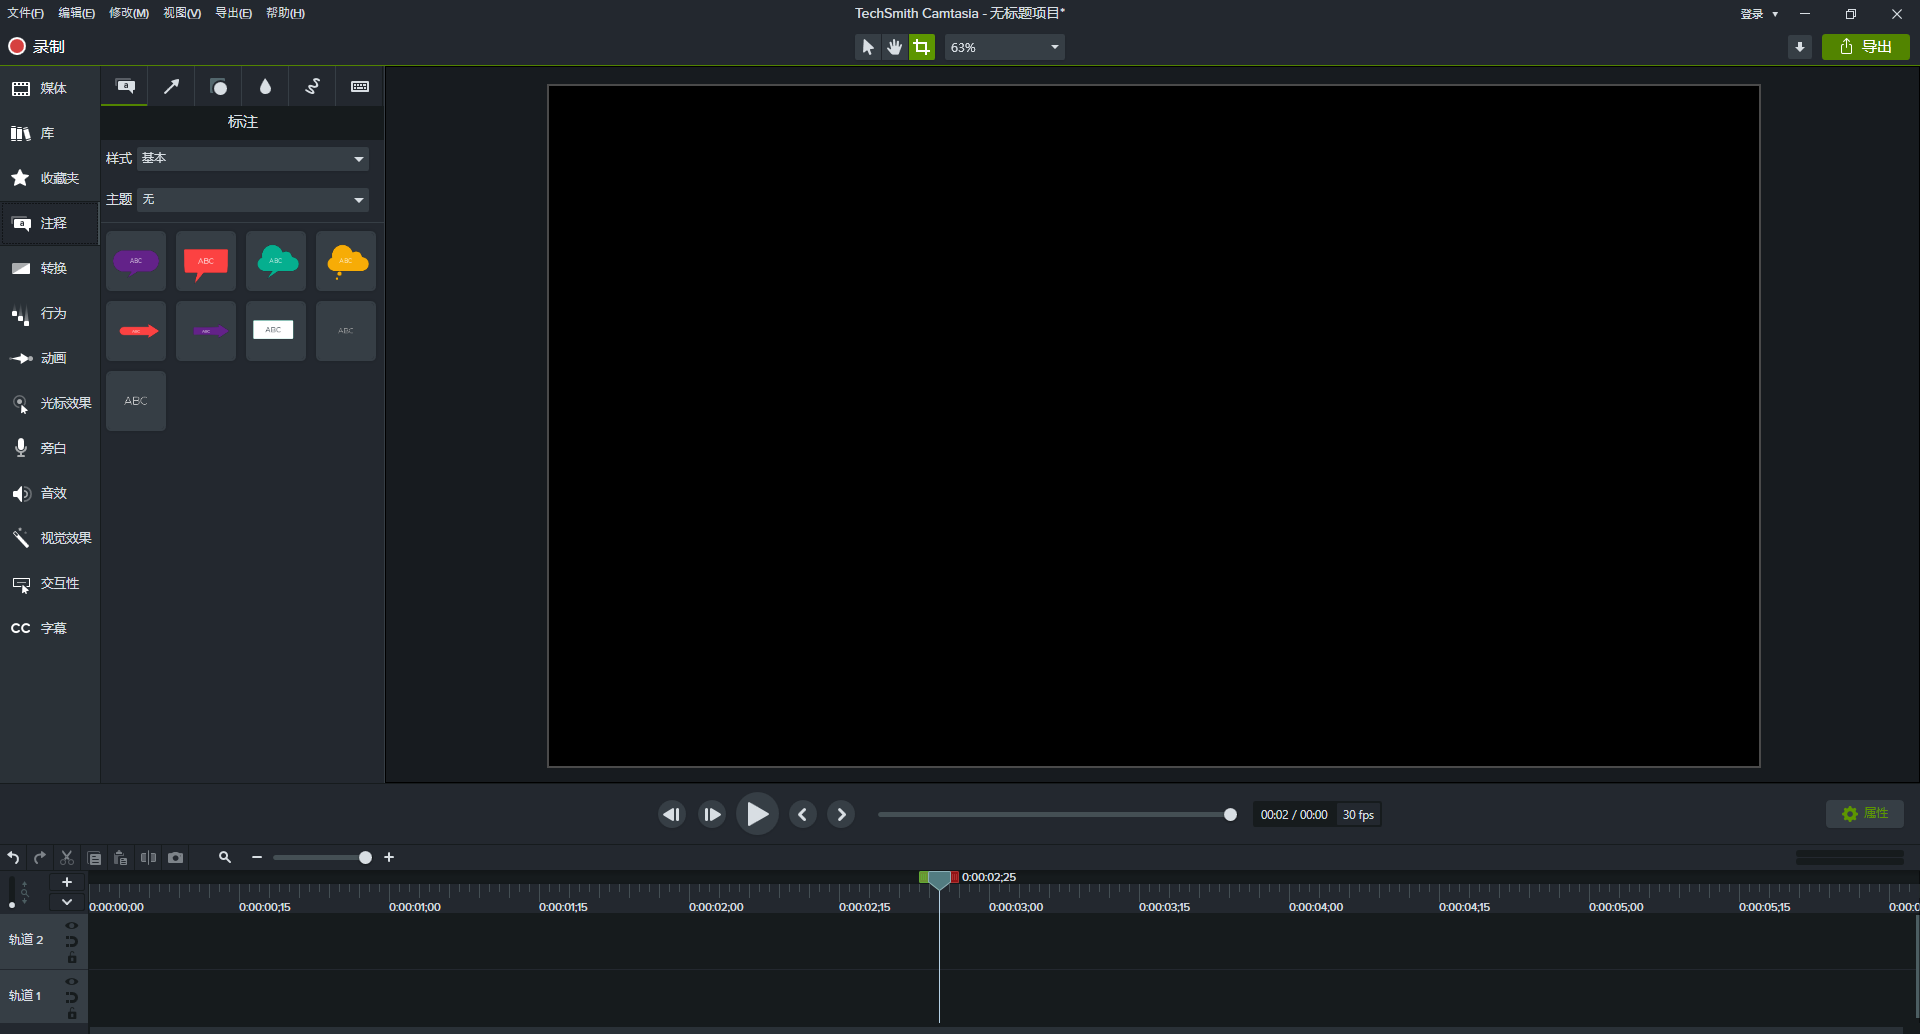1920x1034 pixels.
Task: Open the 行为 (Behaviors) panel
Action: click(x=50, y=314)
